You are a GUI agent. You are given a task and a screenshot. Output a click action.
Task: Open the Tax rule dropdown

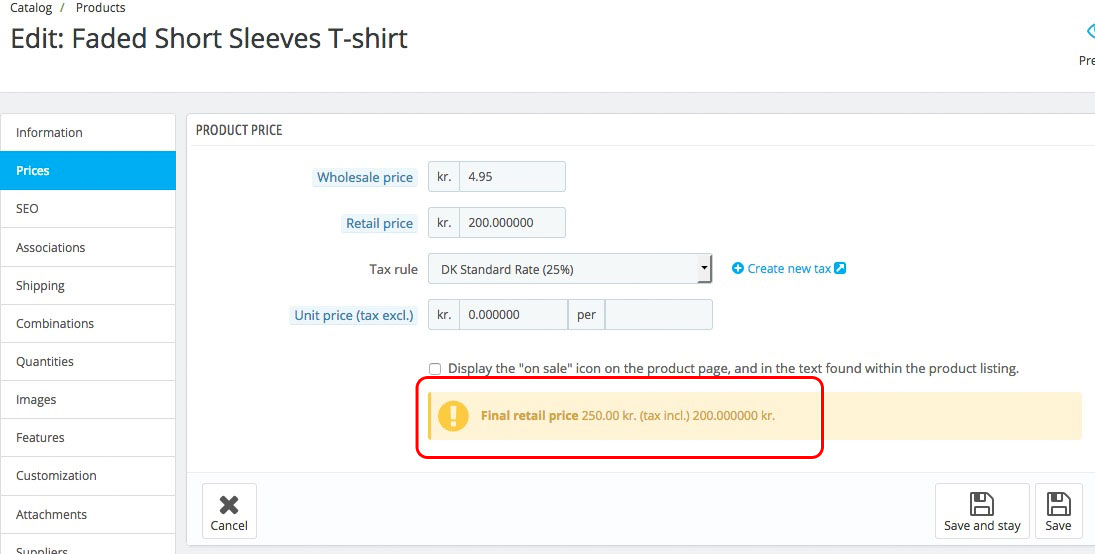[x=569, y=269]
